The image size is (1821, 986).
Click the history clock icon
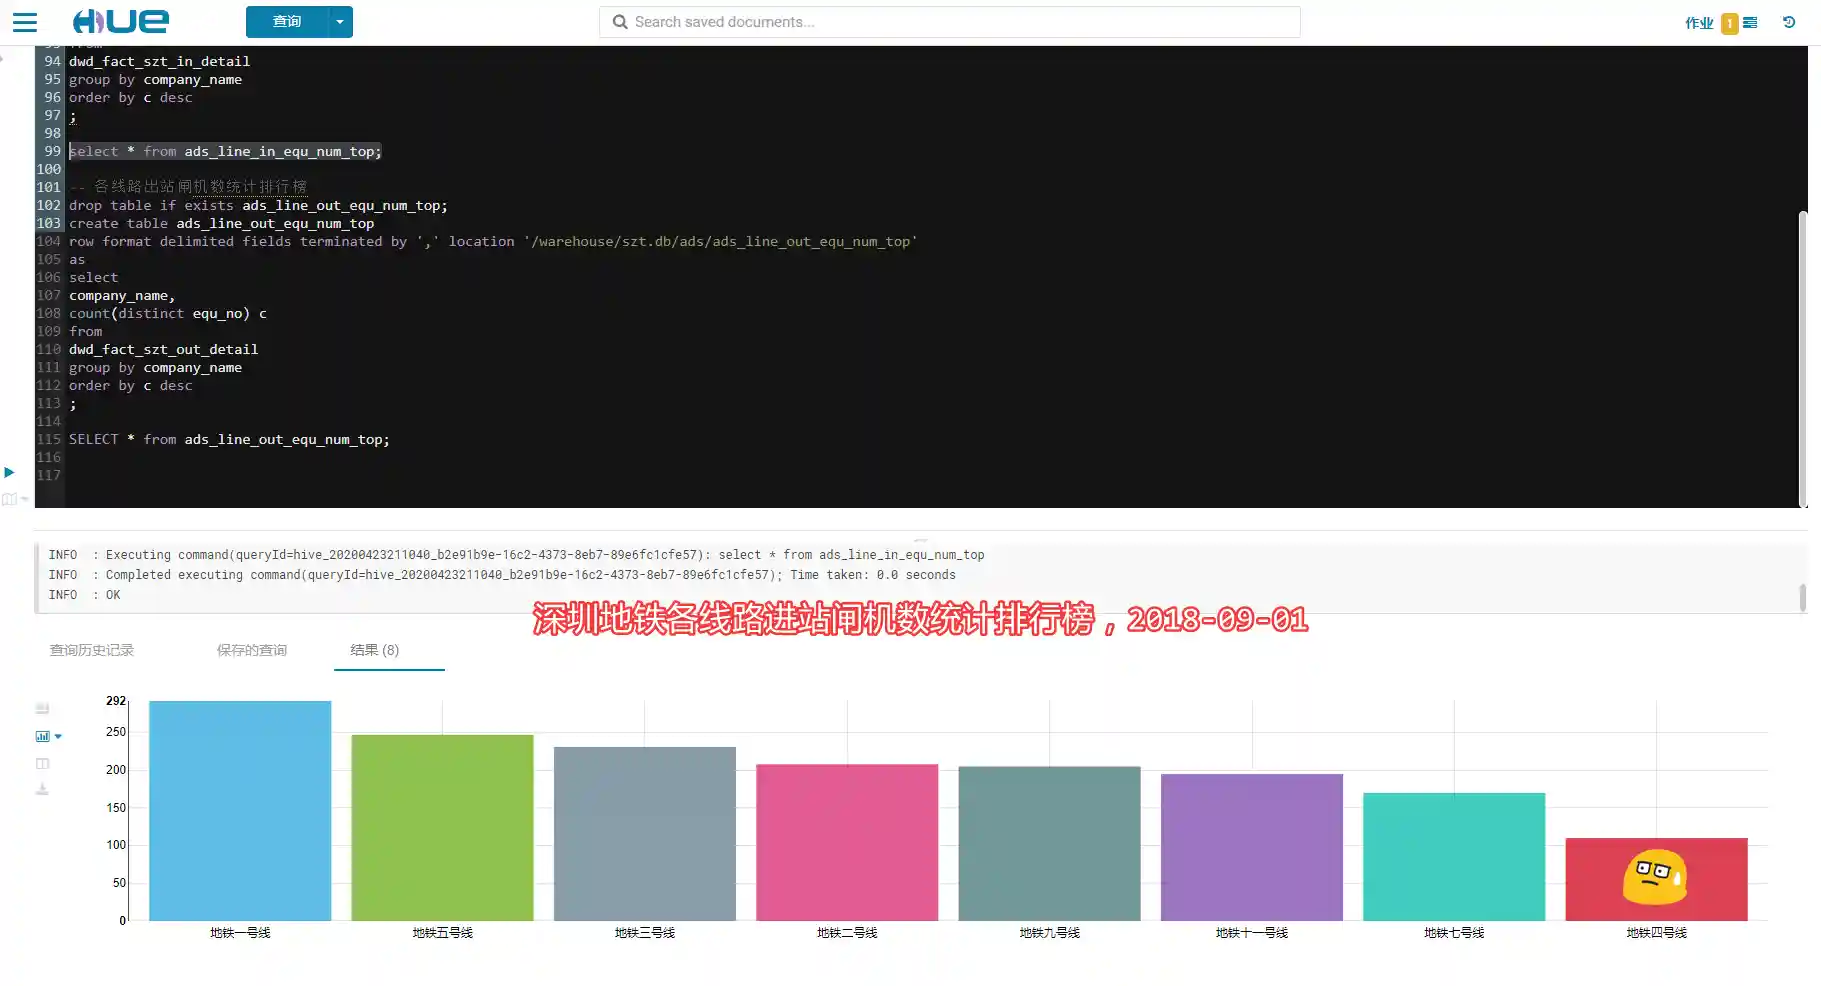[1789, 22]
